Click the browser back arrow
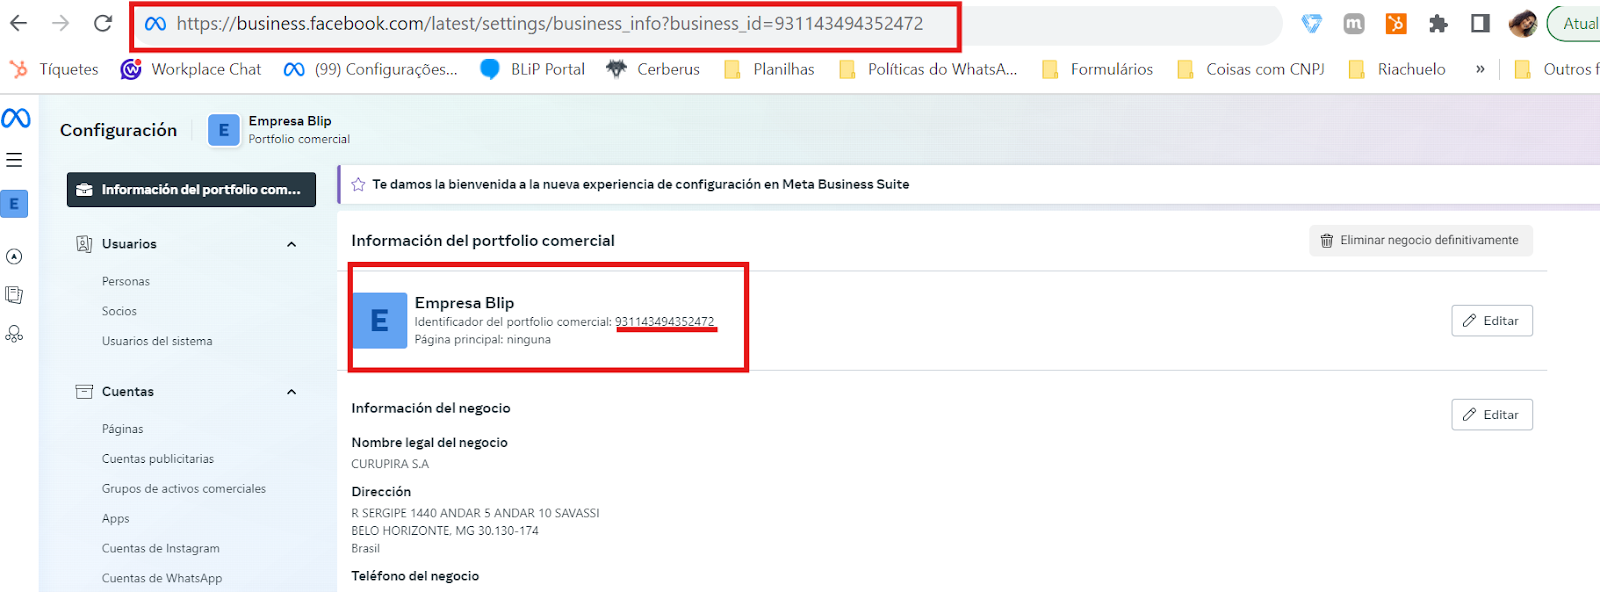Viewport: 1600px width, 592px height. tap(18, 23)
